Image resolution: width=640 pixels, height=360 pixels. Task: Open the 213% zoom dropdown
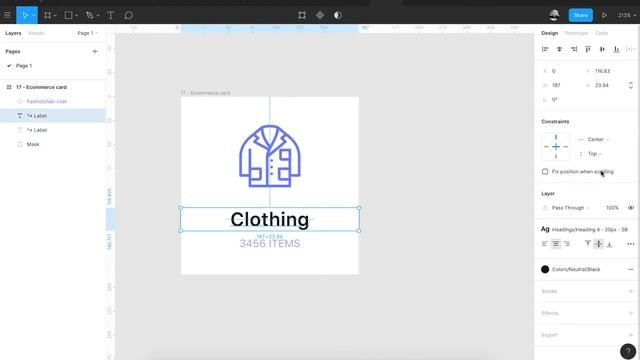(x=627, y=15)
